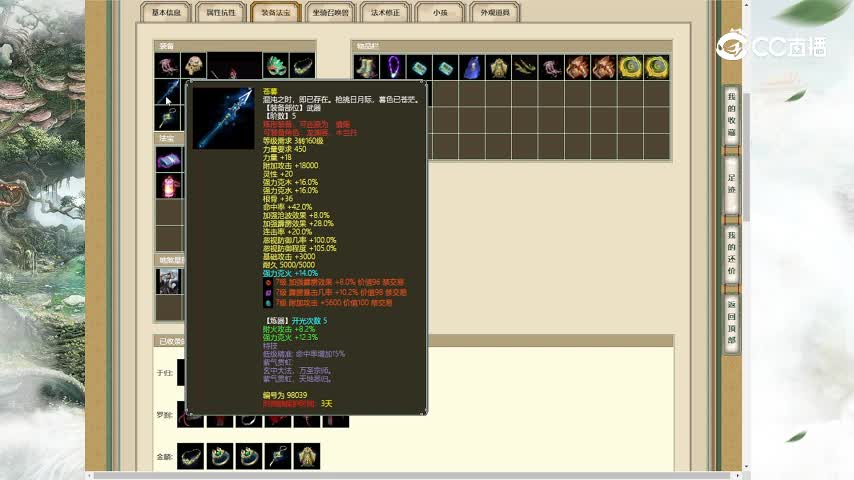Click the pendant item in the 金麟 row

coord(278,455)
